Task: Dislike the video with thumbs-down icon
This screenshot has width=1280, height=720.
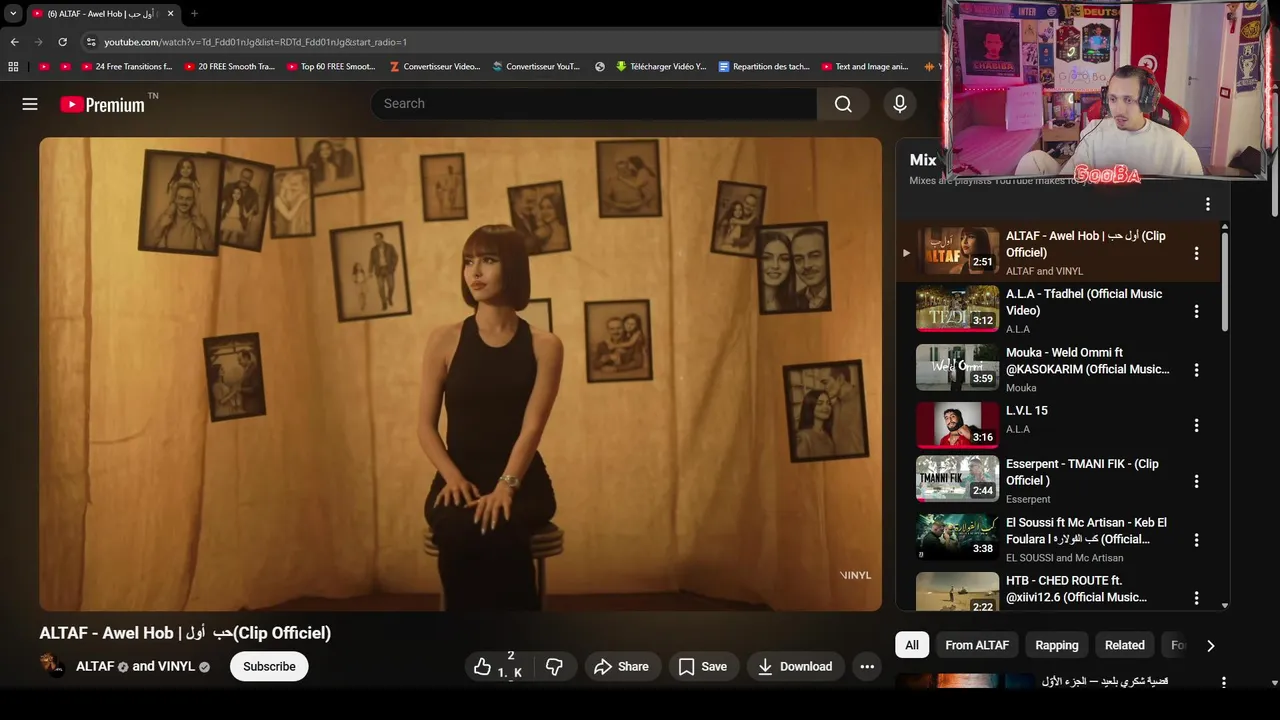Action: click(554, 667)
